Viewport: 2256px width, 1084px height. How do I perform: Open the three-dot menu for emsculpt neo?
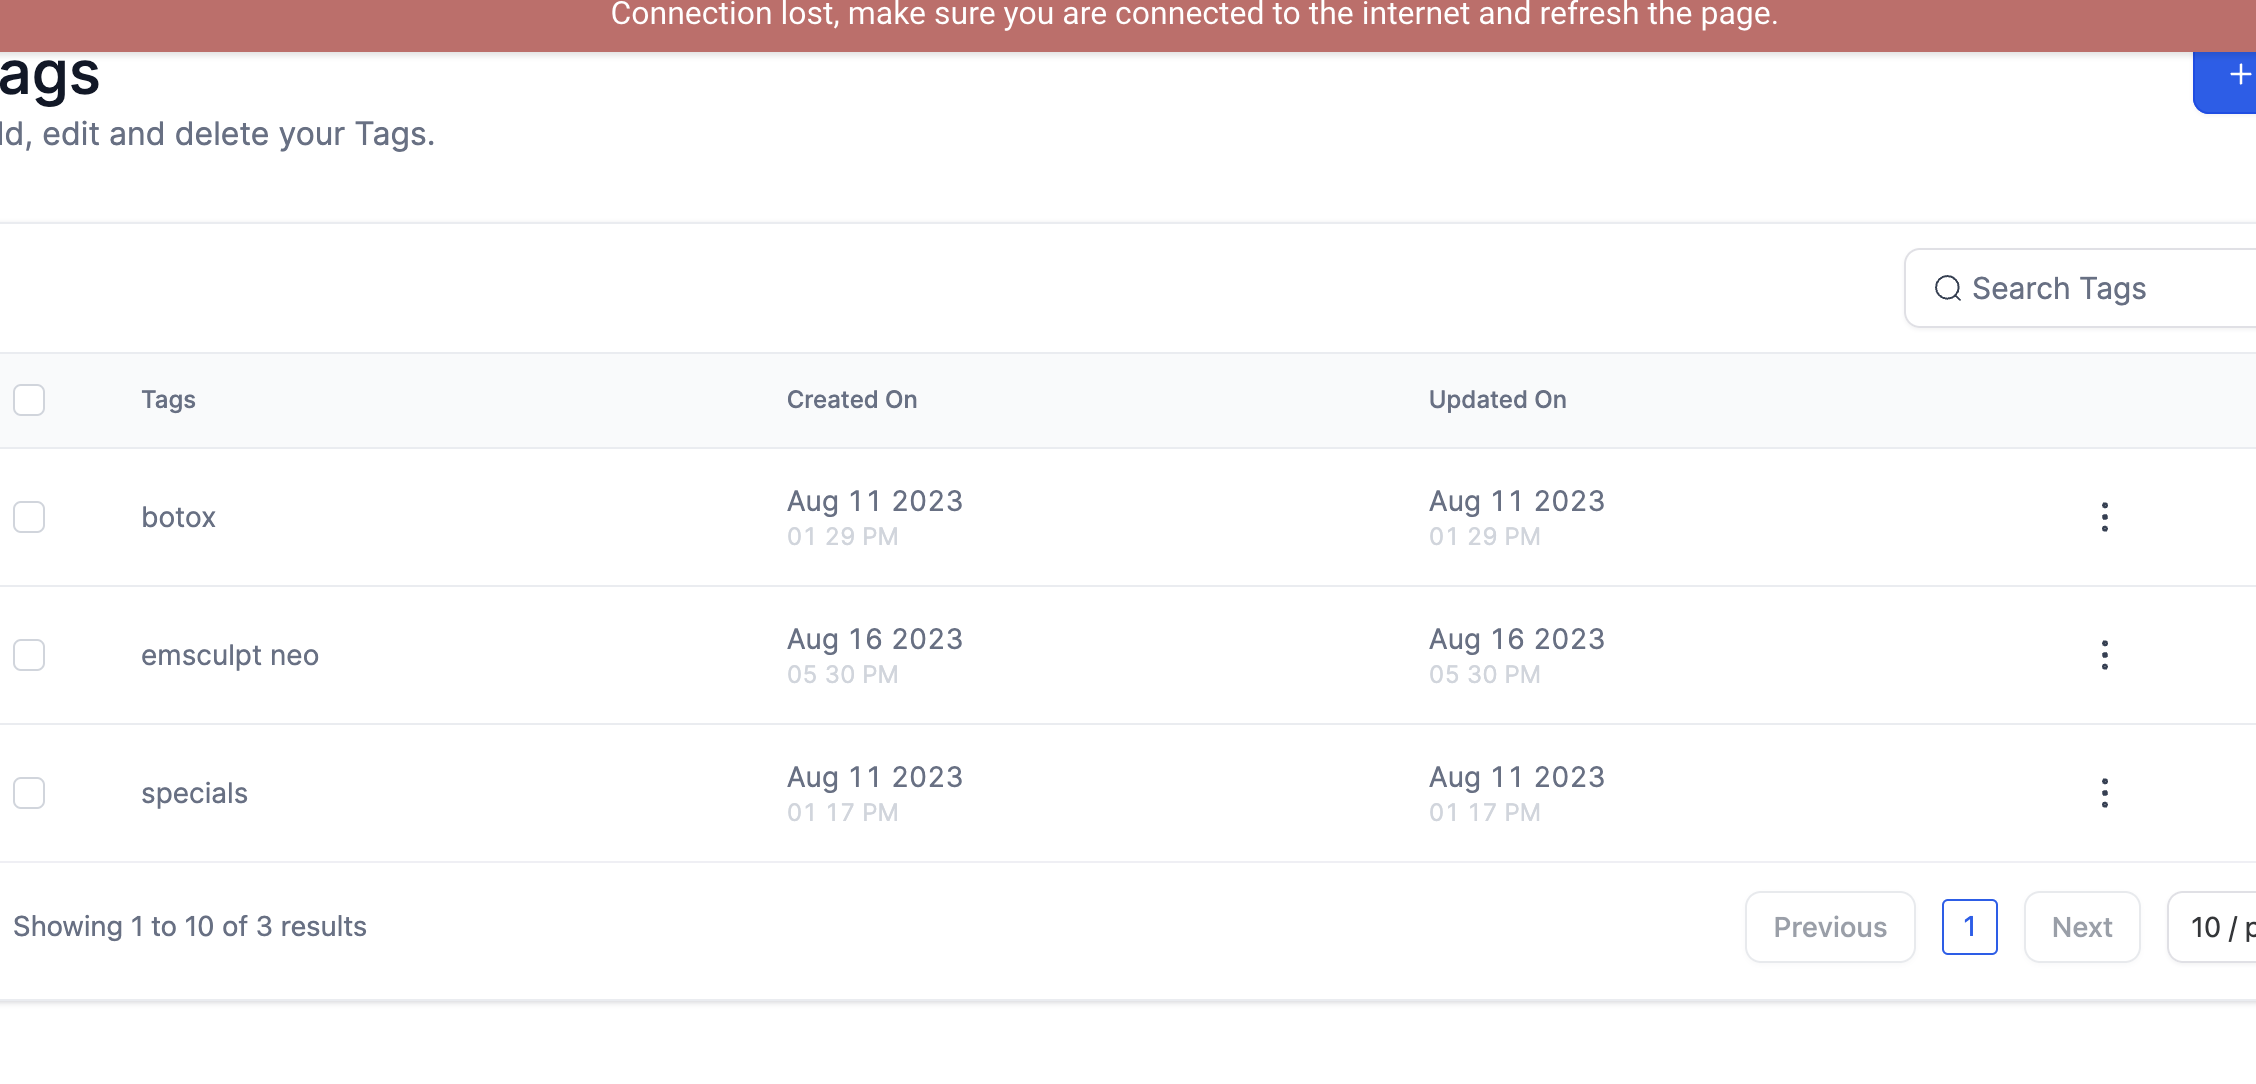(x=2104, y=655)
